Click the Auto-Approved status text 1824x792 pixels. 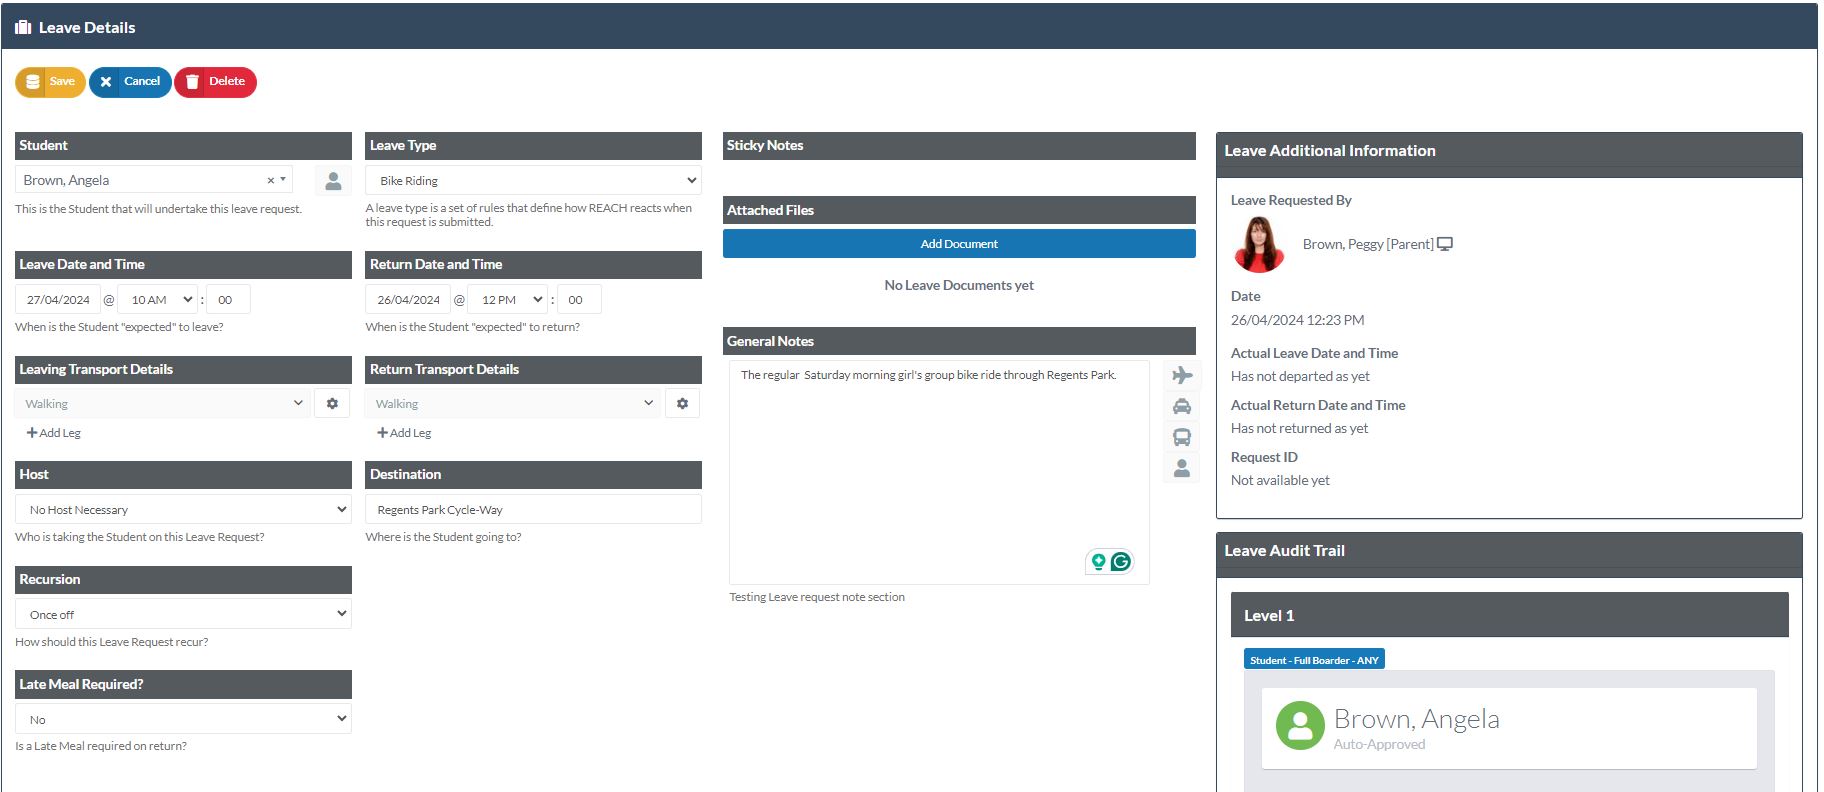(x=1379, y=745)
